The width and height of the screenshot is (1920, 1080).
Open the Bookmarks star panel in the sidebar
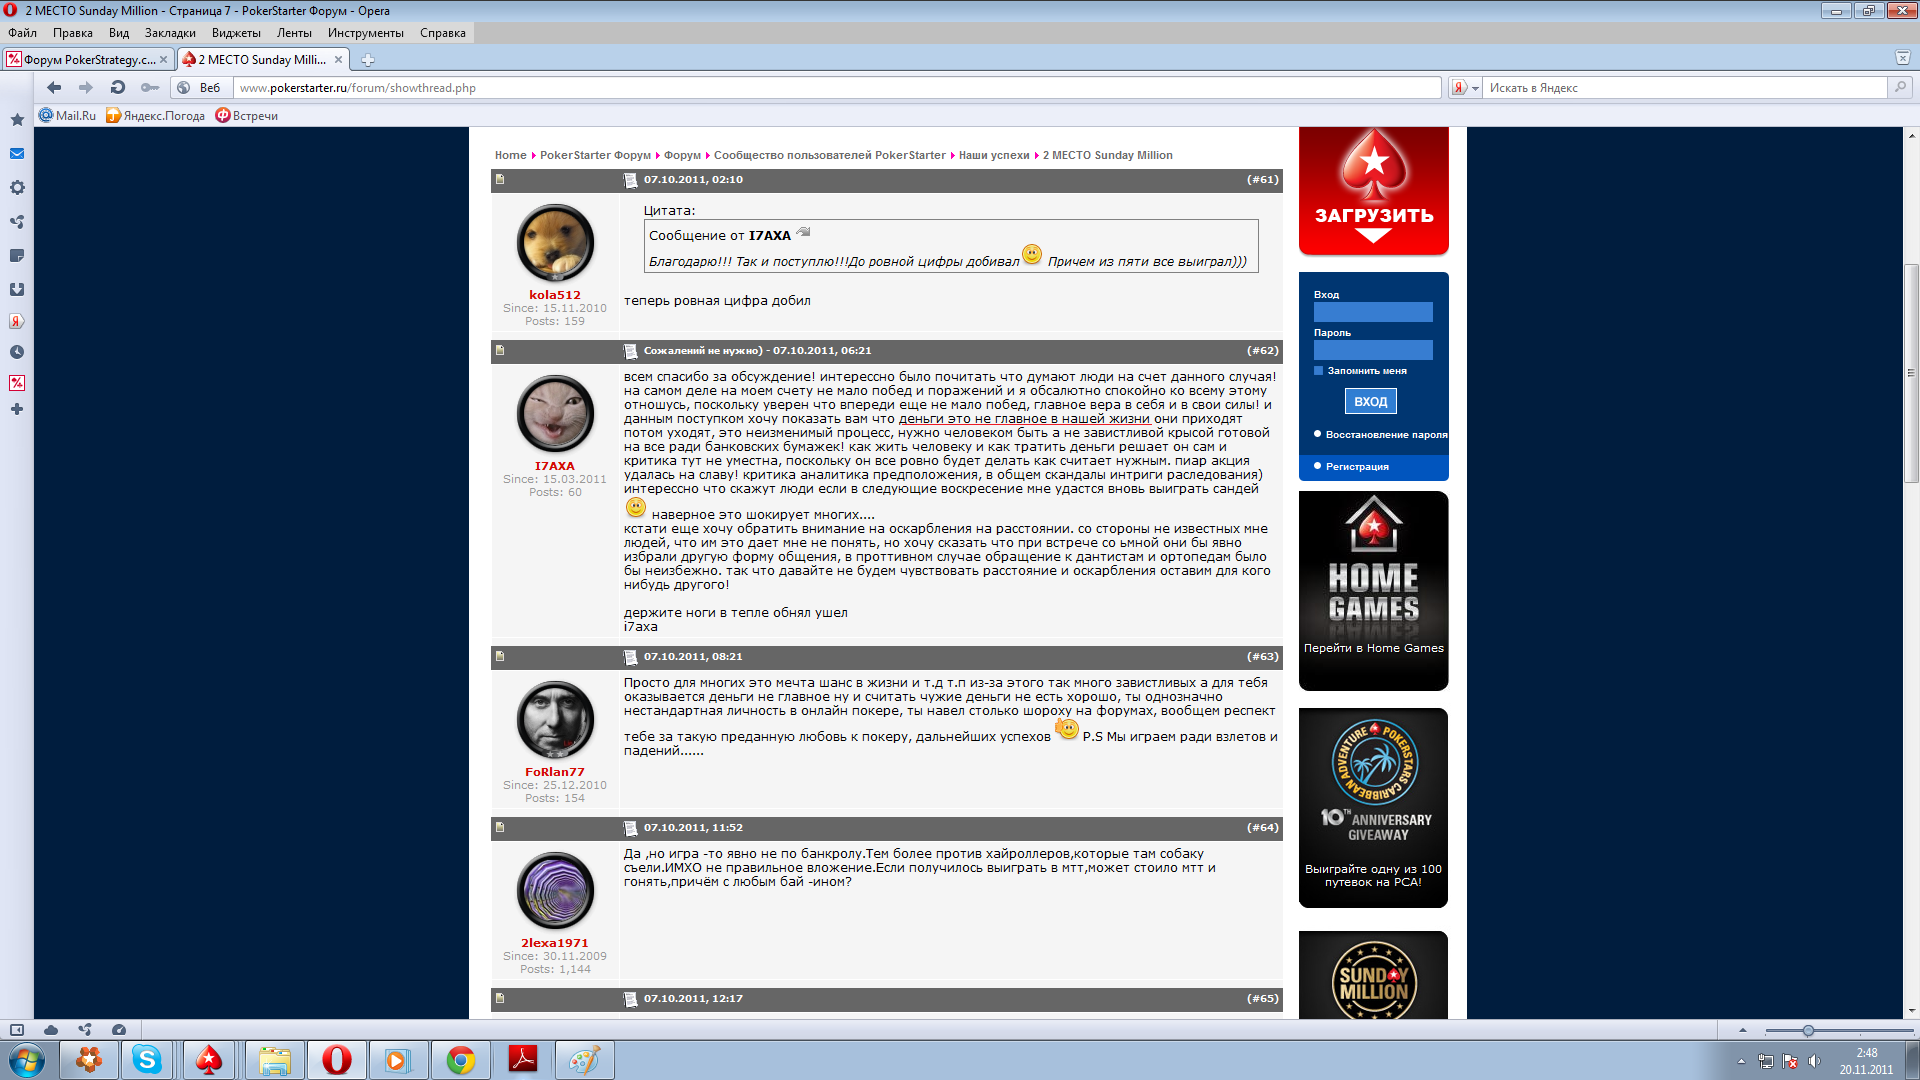click(17, 120)
